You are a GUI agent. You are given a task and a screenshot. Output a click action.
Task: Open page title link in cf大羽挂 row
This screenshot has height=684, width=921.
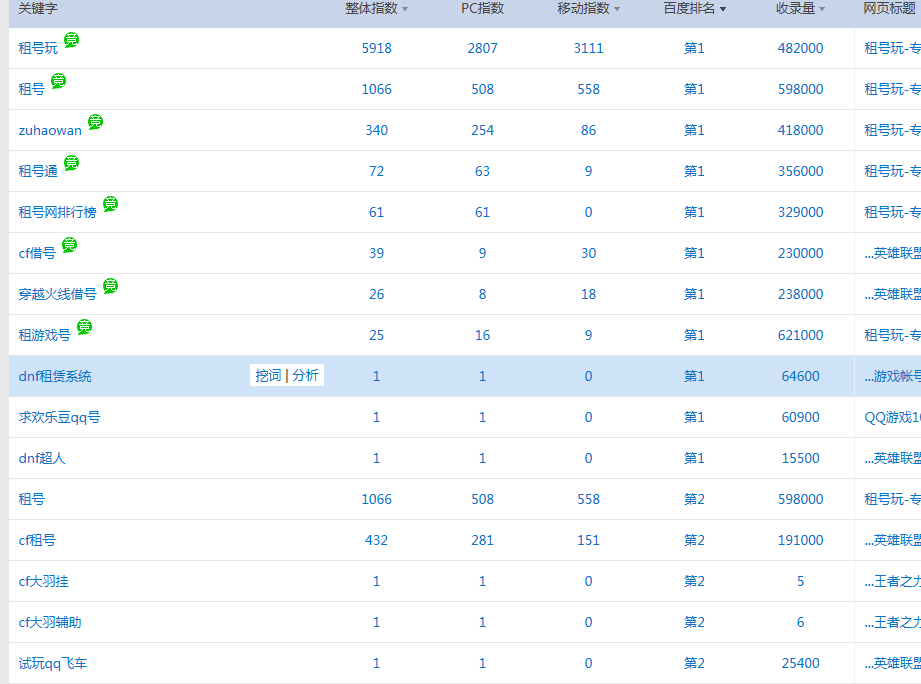[892, 581]
